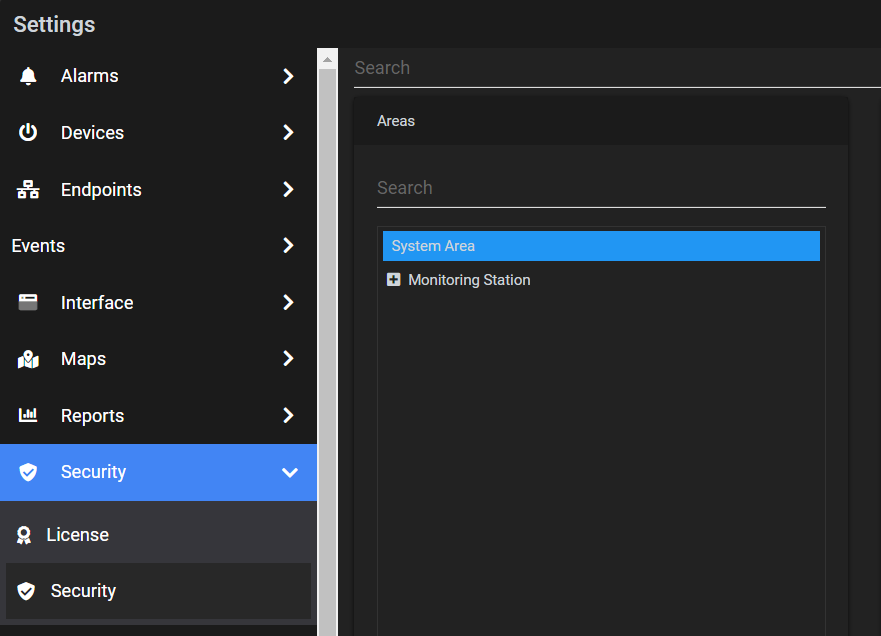Select the License sub-item
Screen dimensions: 881x636
point(158,535)
